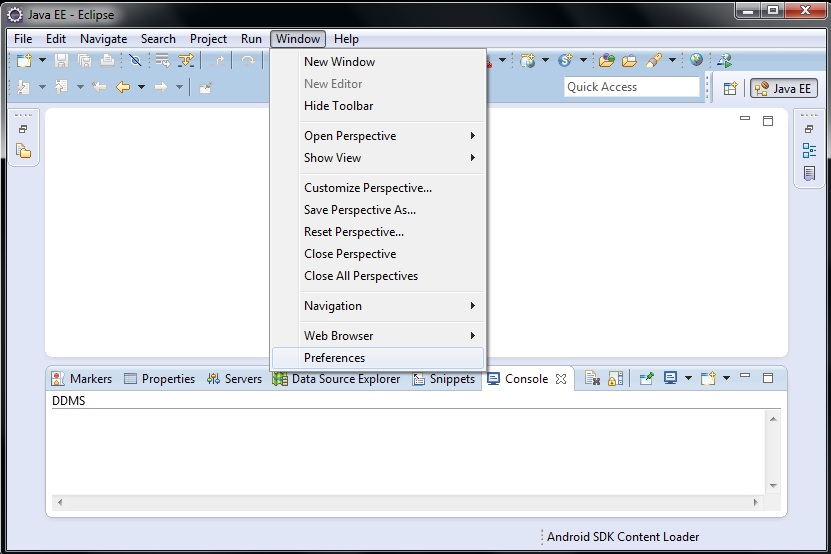Expand the Navigation submenu
The image size is (831, 554).
[378, 305]
